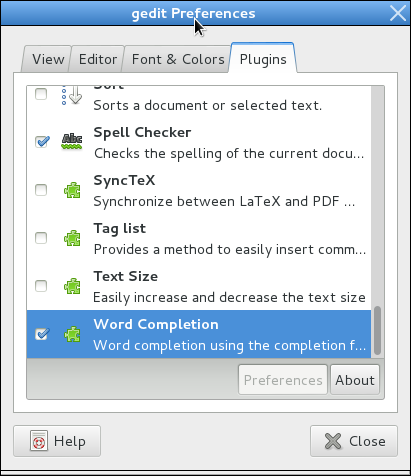411x476 pixels.
Task: Click the Spell Checker Abc icon
Action: [x=72, y=142]
